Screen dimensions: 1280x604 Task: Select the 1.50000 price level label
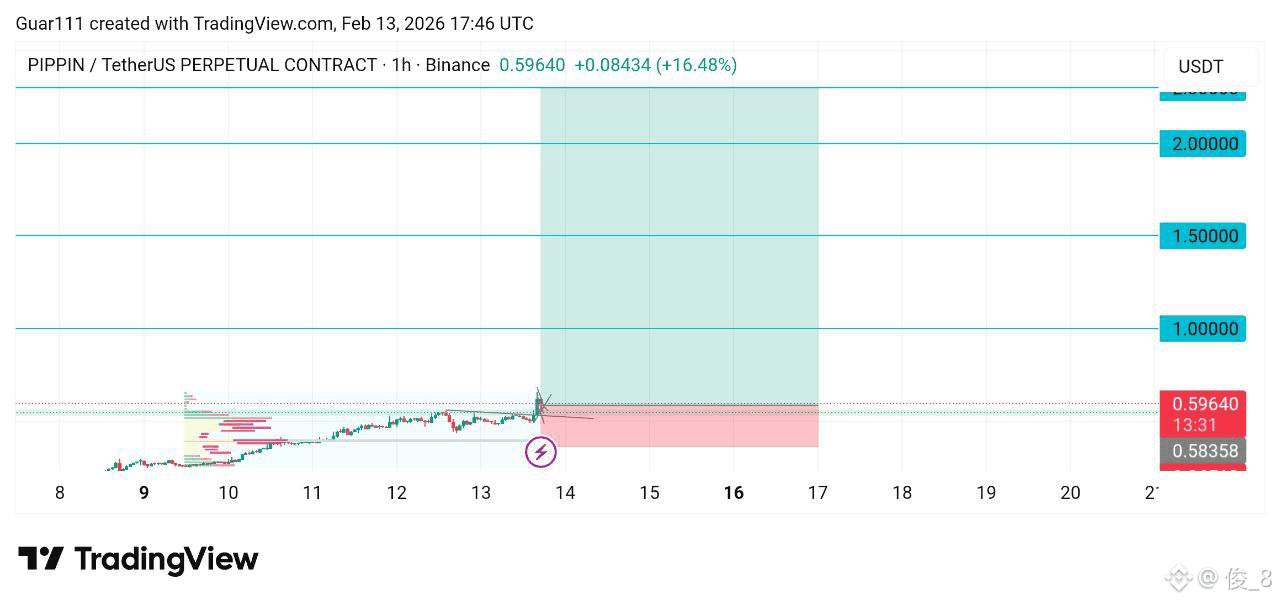click(1202, 236)
